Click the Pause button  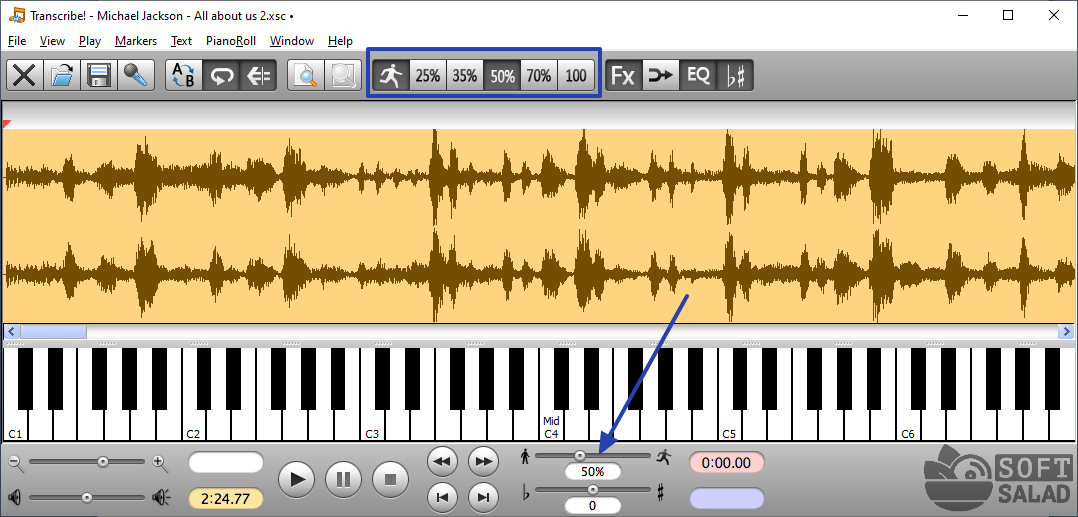pos(344,478)
